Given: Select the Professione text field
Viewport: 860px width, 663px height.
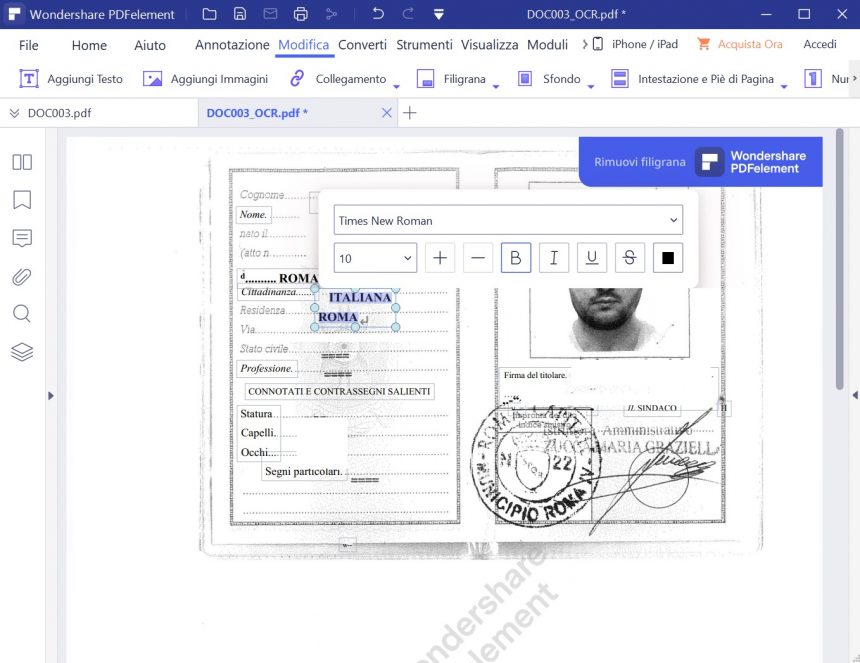Looking at the screenshot, I should coord(267,369).
